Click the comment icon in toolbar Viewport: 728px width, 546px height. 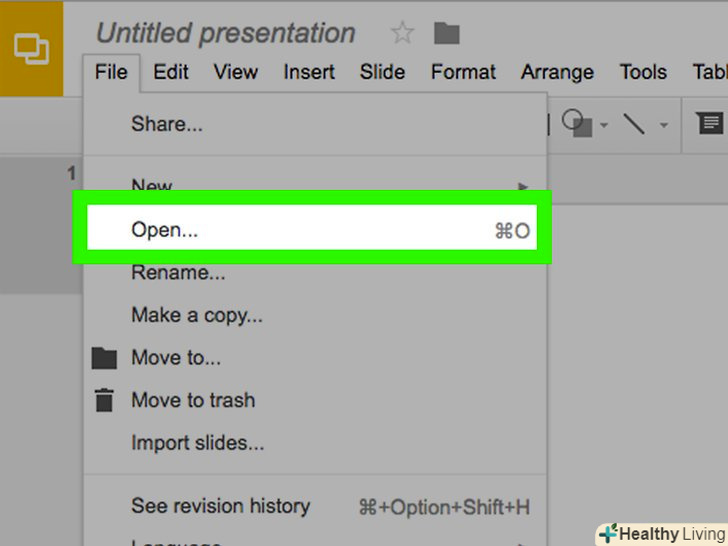click(710, 123)
